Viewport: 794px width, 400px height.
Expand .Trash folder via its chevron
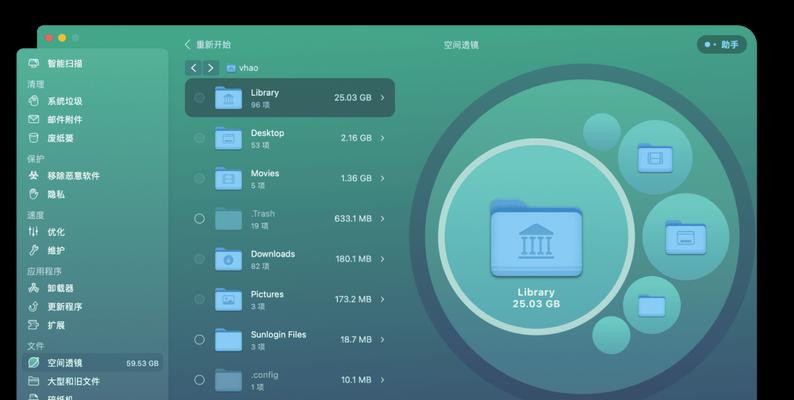pos(382,218)
